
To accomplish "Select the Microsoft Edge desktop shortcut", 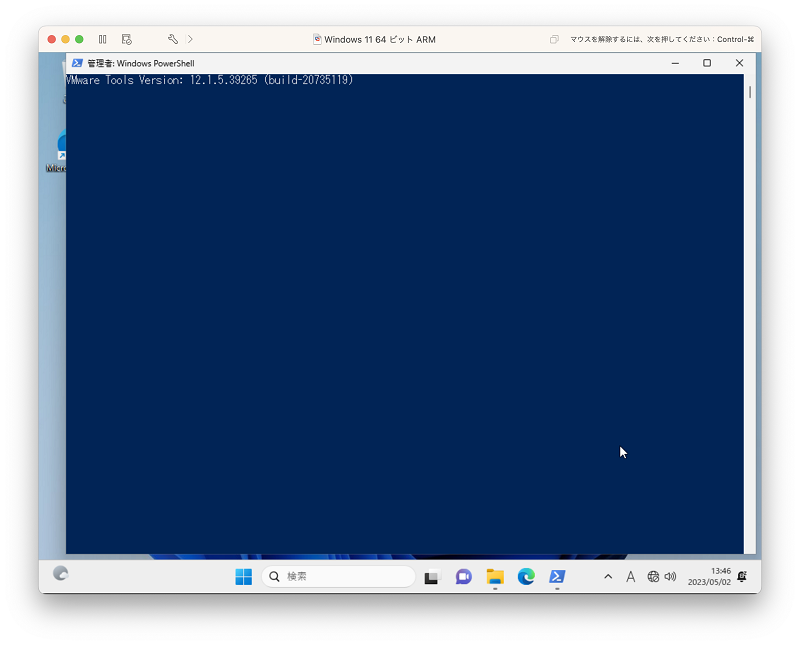I will click(x=56, y=151).
